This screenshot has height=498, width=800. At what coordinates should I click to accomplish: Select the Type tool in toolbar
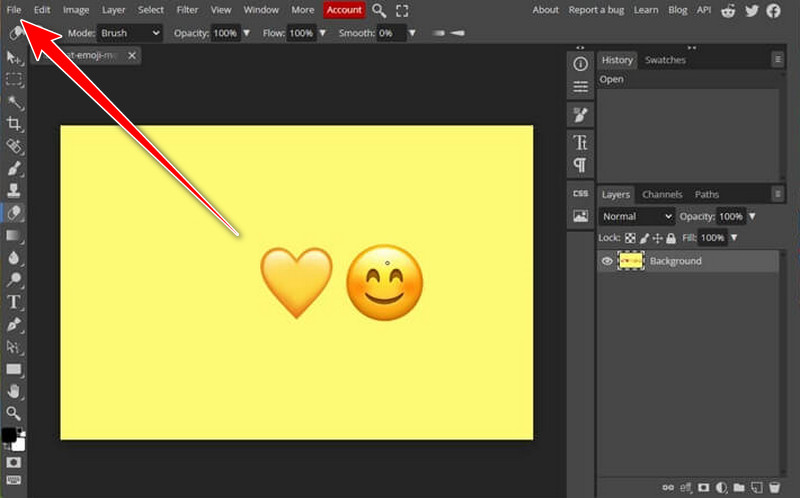14,302
